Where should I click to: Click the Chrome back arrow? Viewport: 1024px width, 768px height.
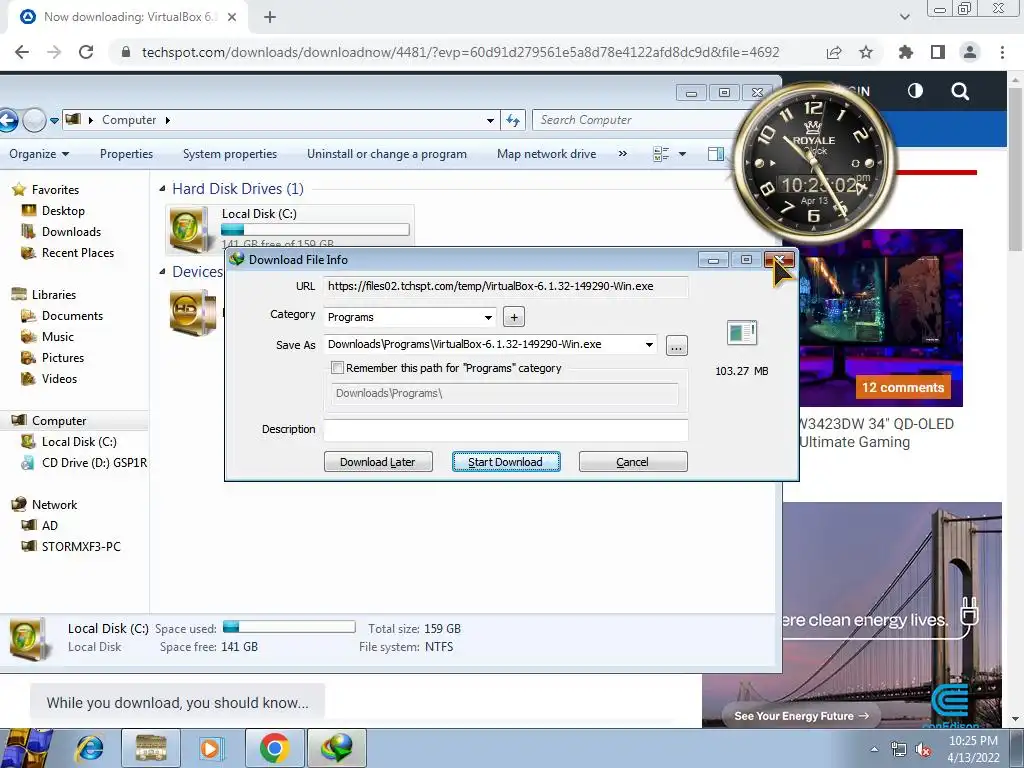(x=22, y=52)
